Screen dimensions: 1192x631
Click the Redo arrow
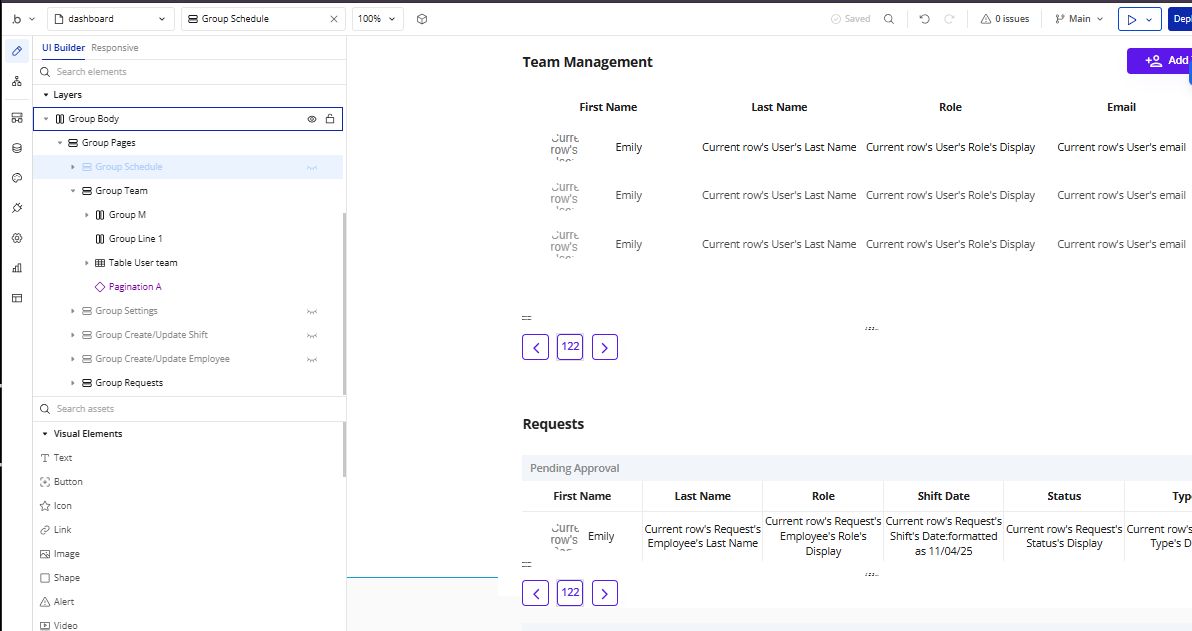(949, 19)
